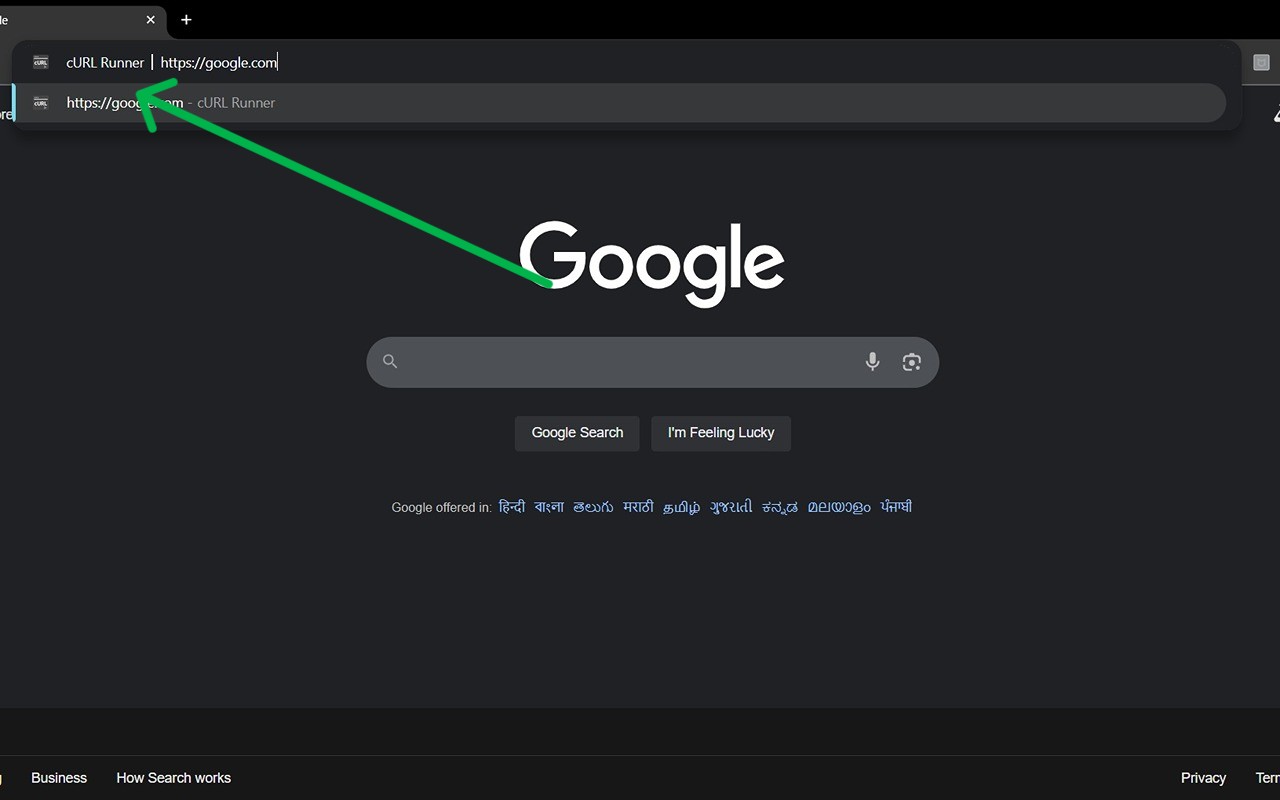Open the Business link in the footer
This screenshot has width=1280, height=800.
pyautogui.click(x=59, y=778)
